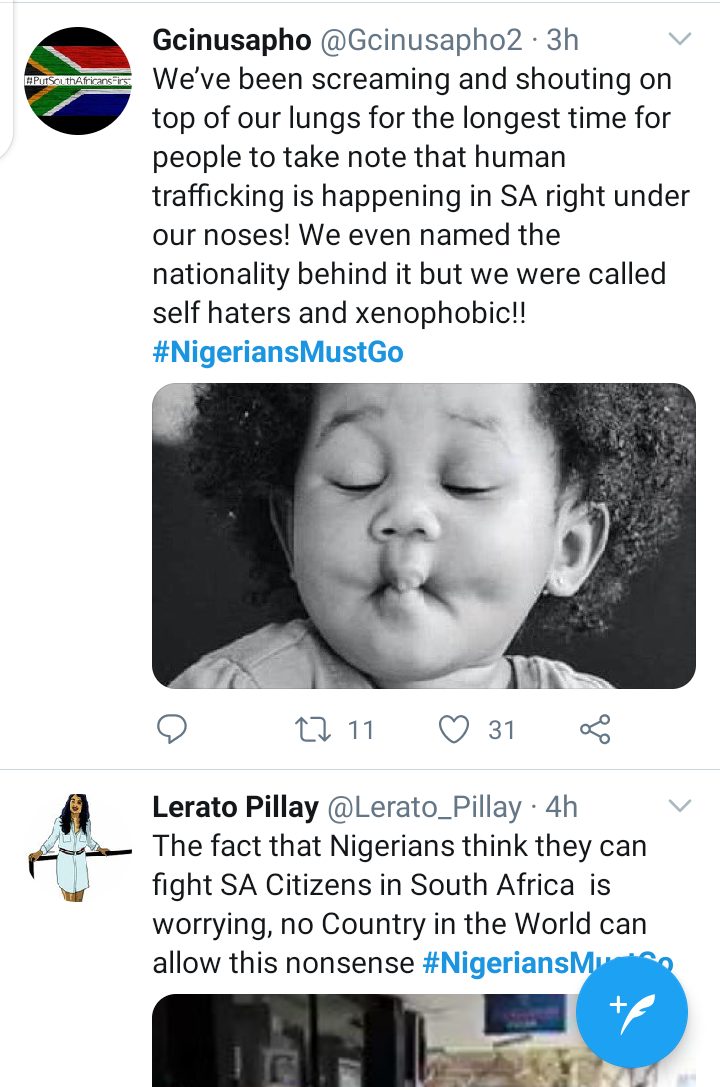Open the @Lerato_Pillay handle
The image size is (720, 1087).
click(x=425, y=806)
